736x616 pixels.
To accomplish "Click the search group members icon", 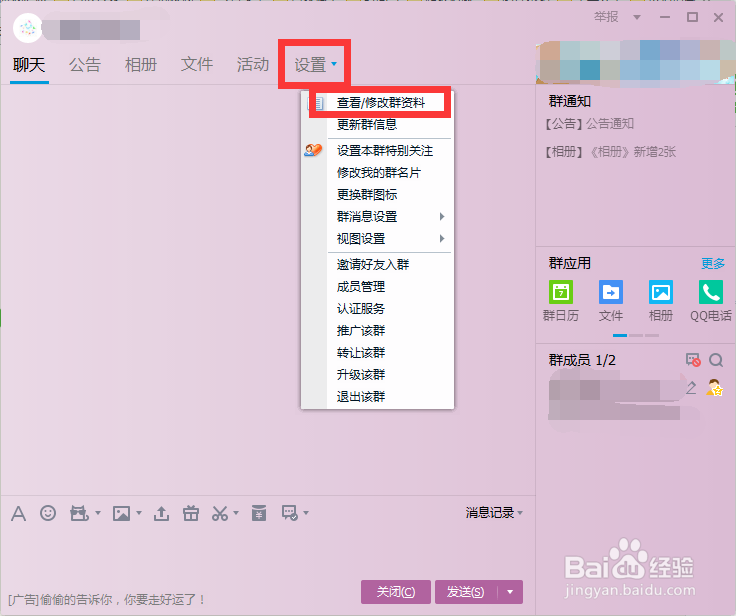I will click(x=716, y=360).
